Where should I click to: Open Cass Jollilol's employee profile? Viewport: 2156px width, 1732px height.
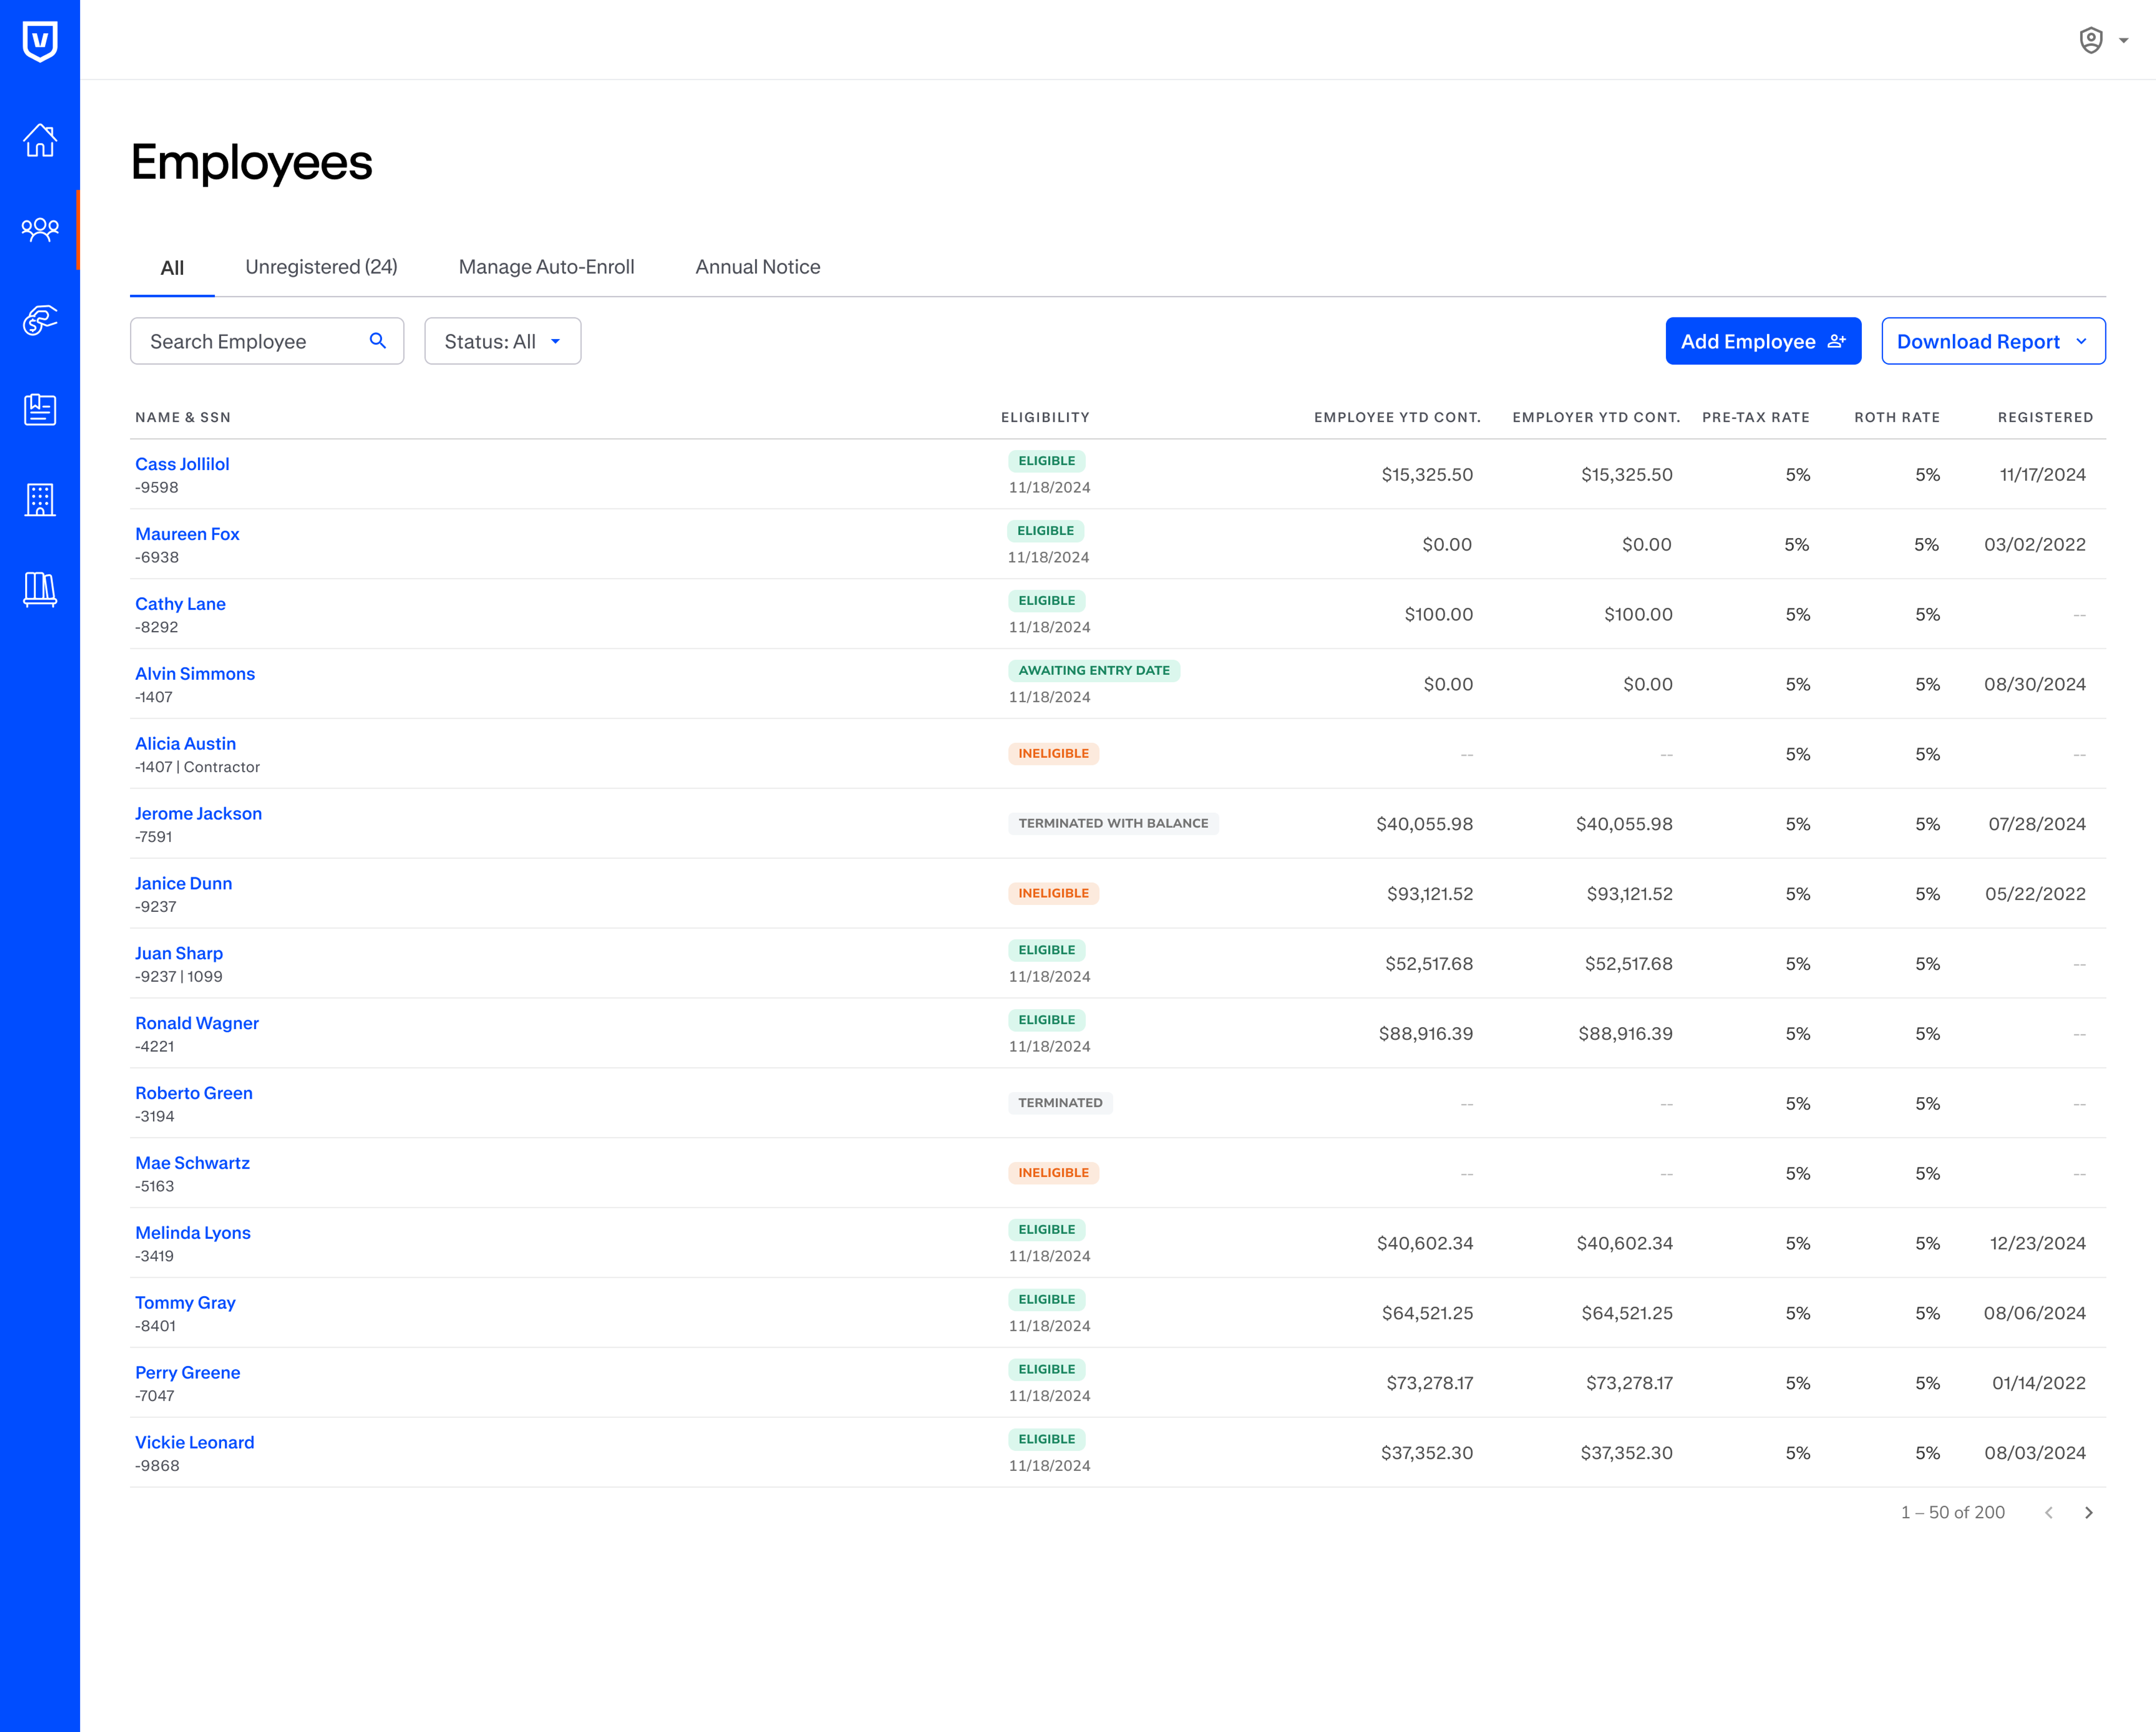click(182, 464)
